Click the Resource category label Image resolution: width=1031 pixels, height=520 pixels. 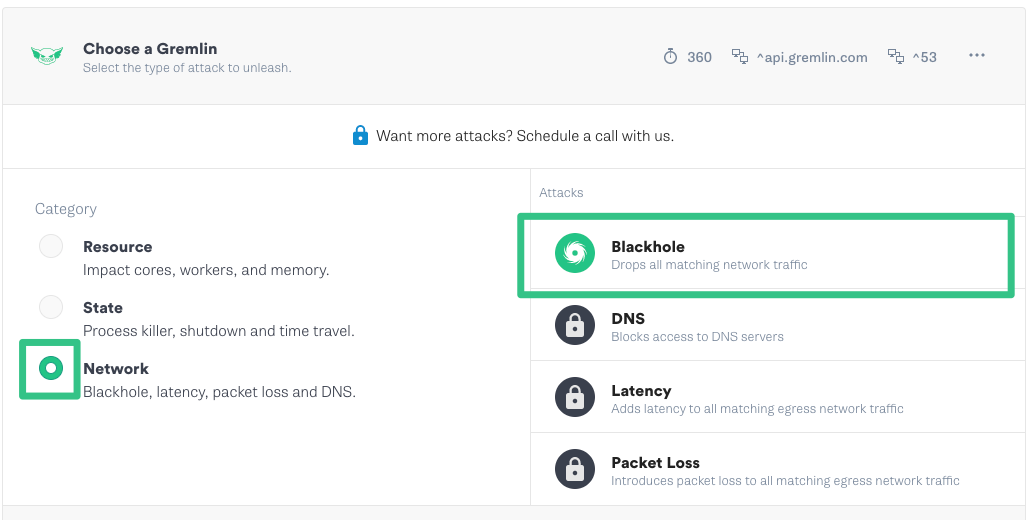click(118, 247)
